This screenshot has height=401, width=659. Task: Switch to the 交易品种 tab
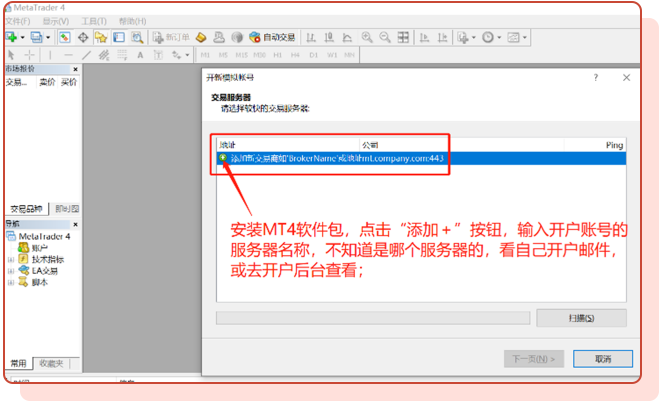click(26, 209)
